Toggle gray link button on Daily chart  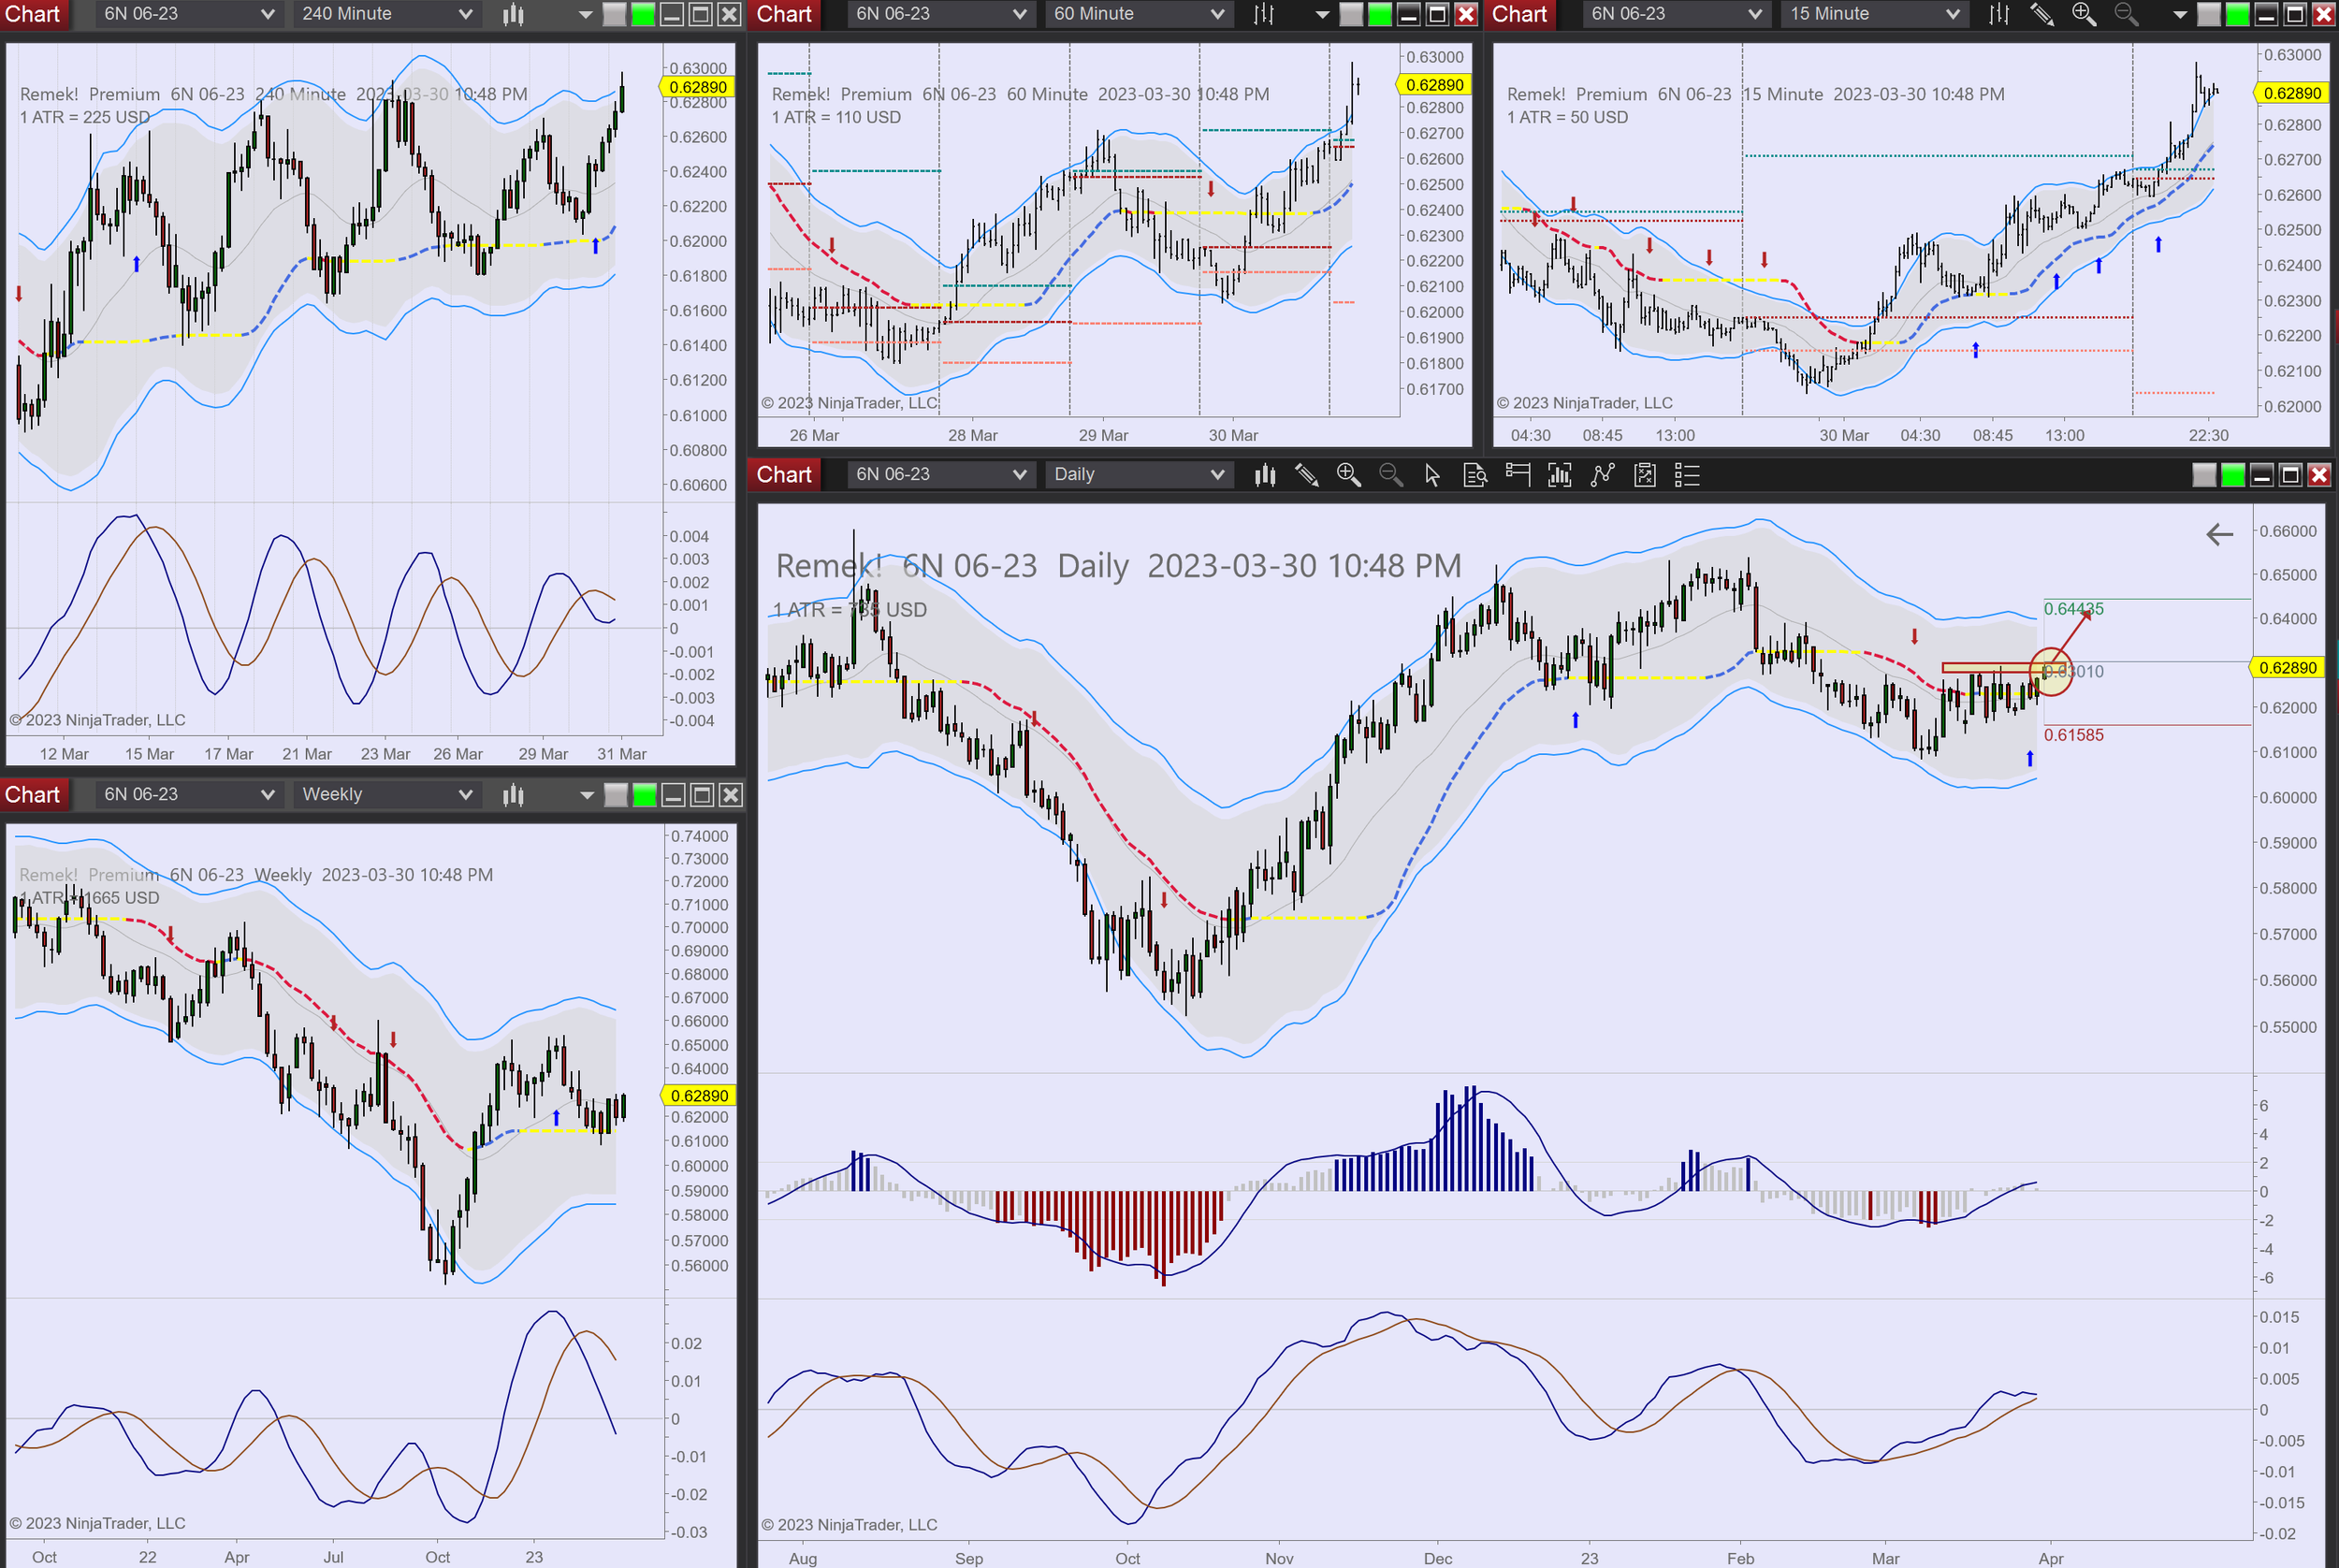(2203, 475)
